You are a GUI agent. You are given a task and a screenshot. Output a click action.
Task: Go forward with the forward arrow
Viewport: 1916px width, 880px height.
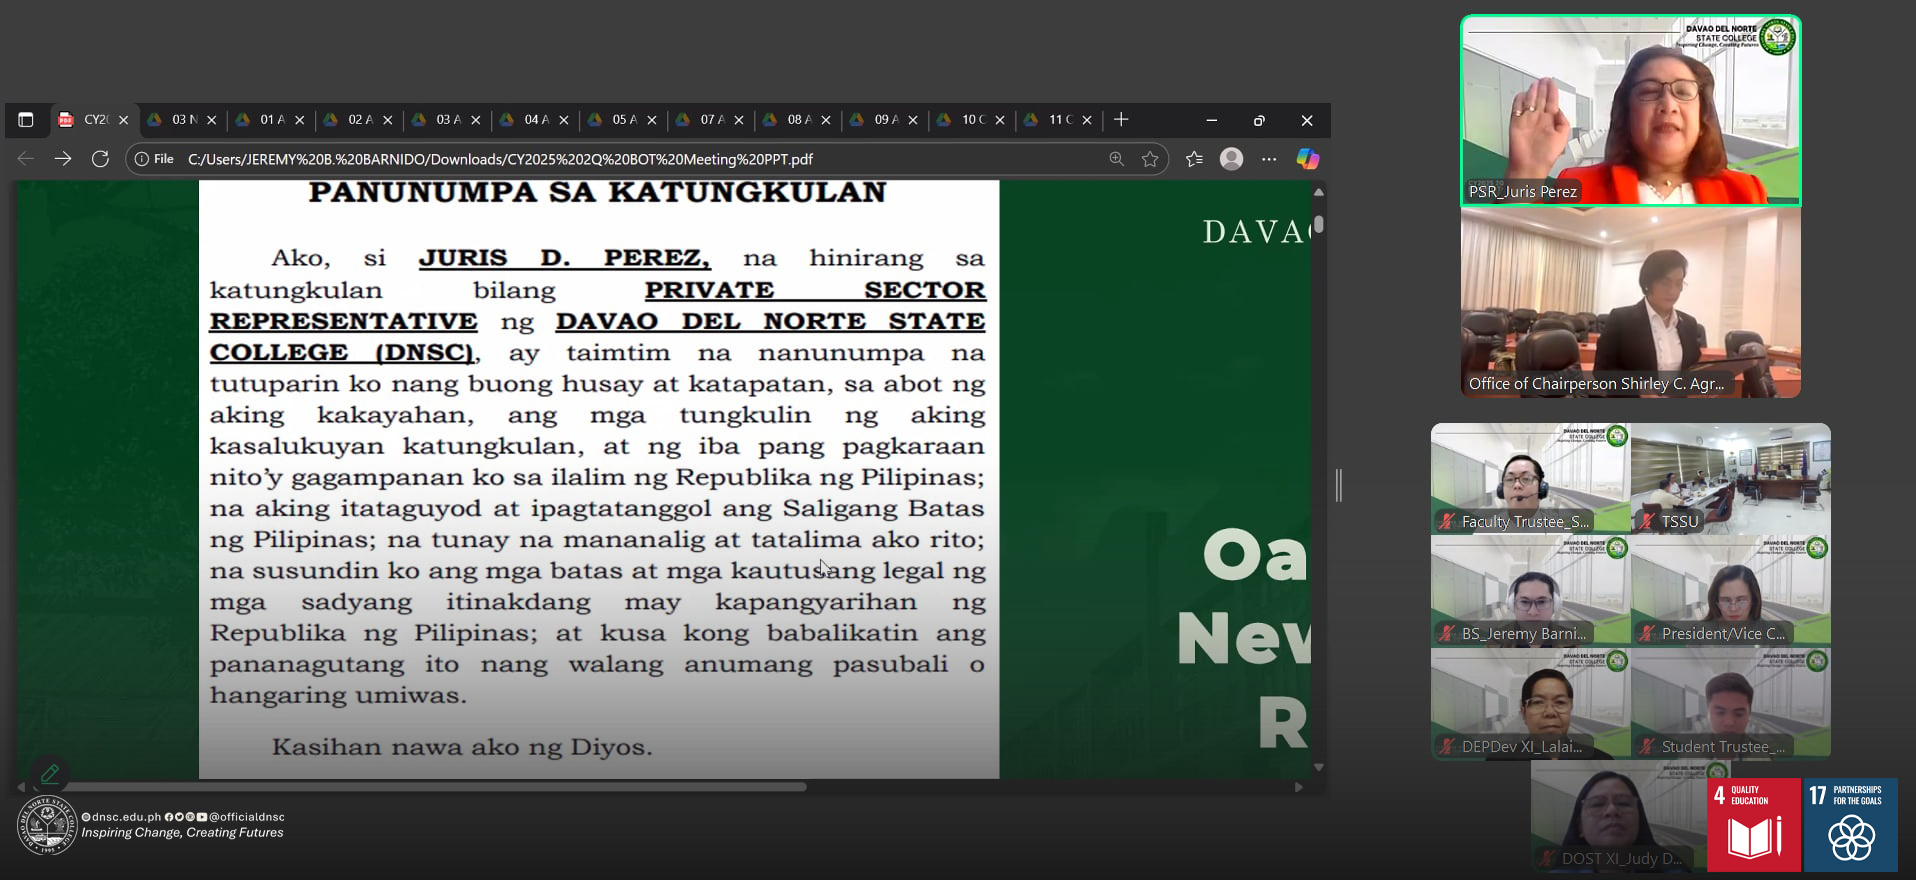click(x=63, y=159)
